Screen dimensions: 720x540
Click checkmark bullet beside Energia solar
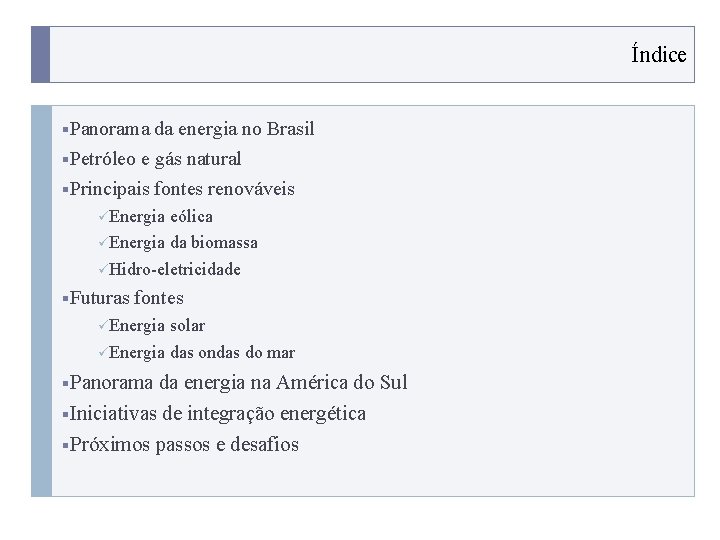pyautogui.click(x=103, y=325)
